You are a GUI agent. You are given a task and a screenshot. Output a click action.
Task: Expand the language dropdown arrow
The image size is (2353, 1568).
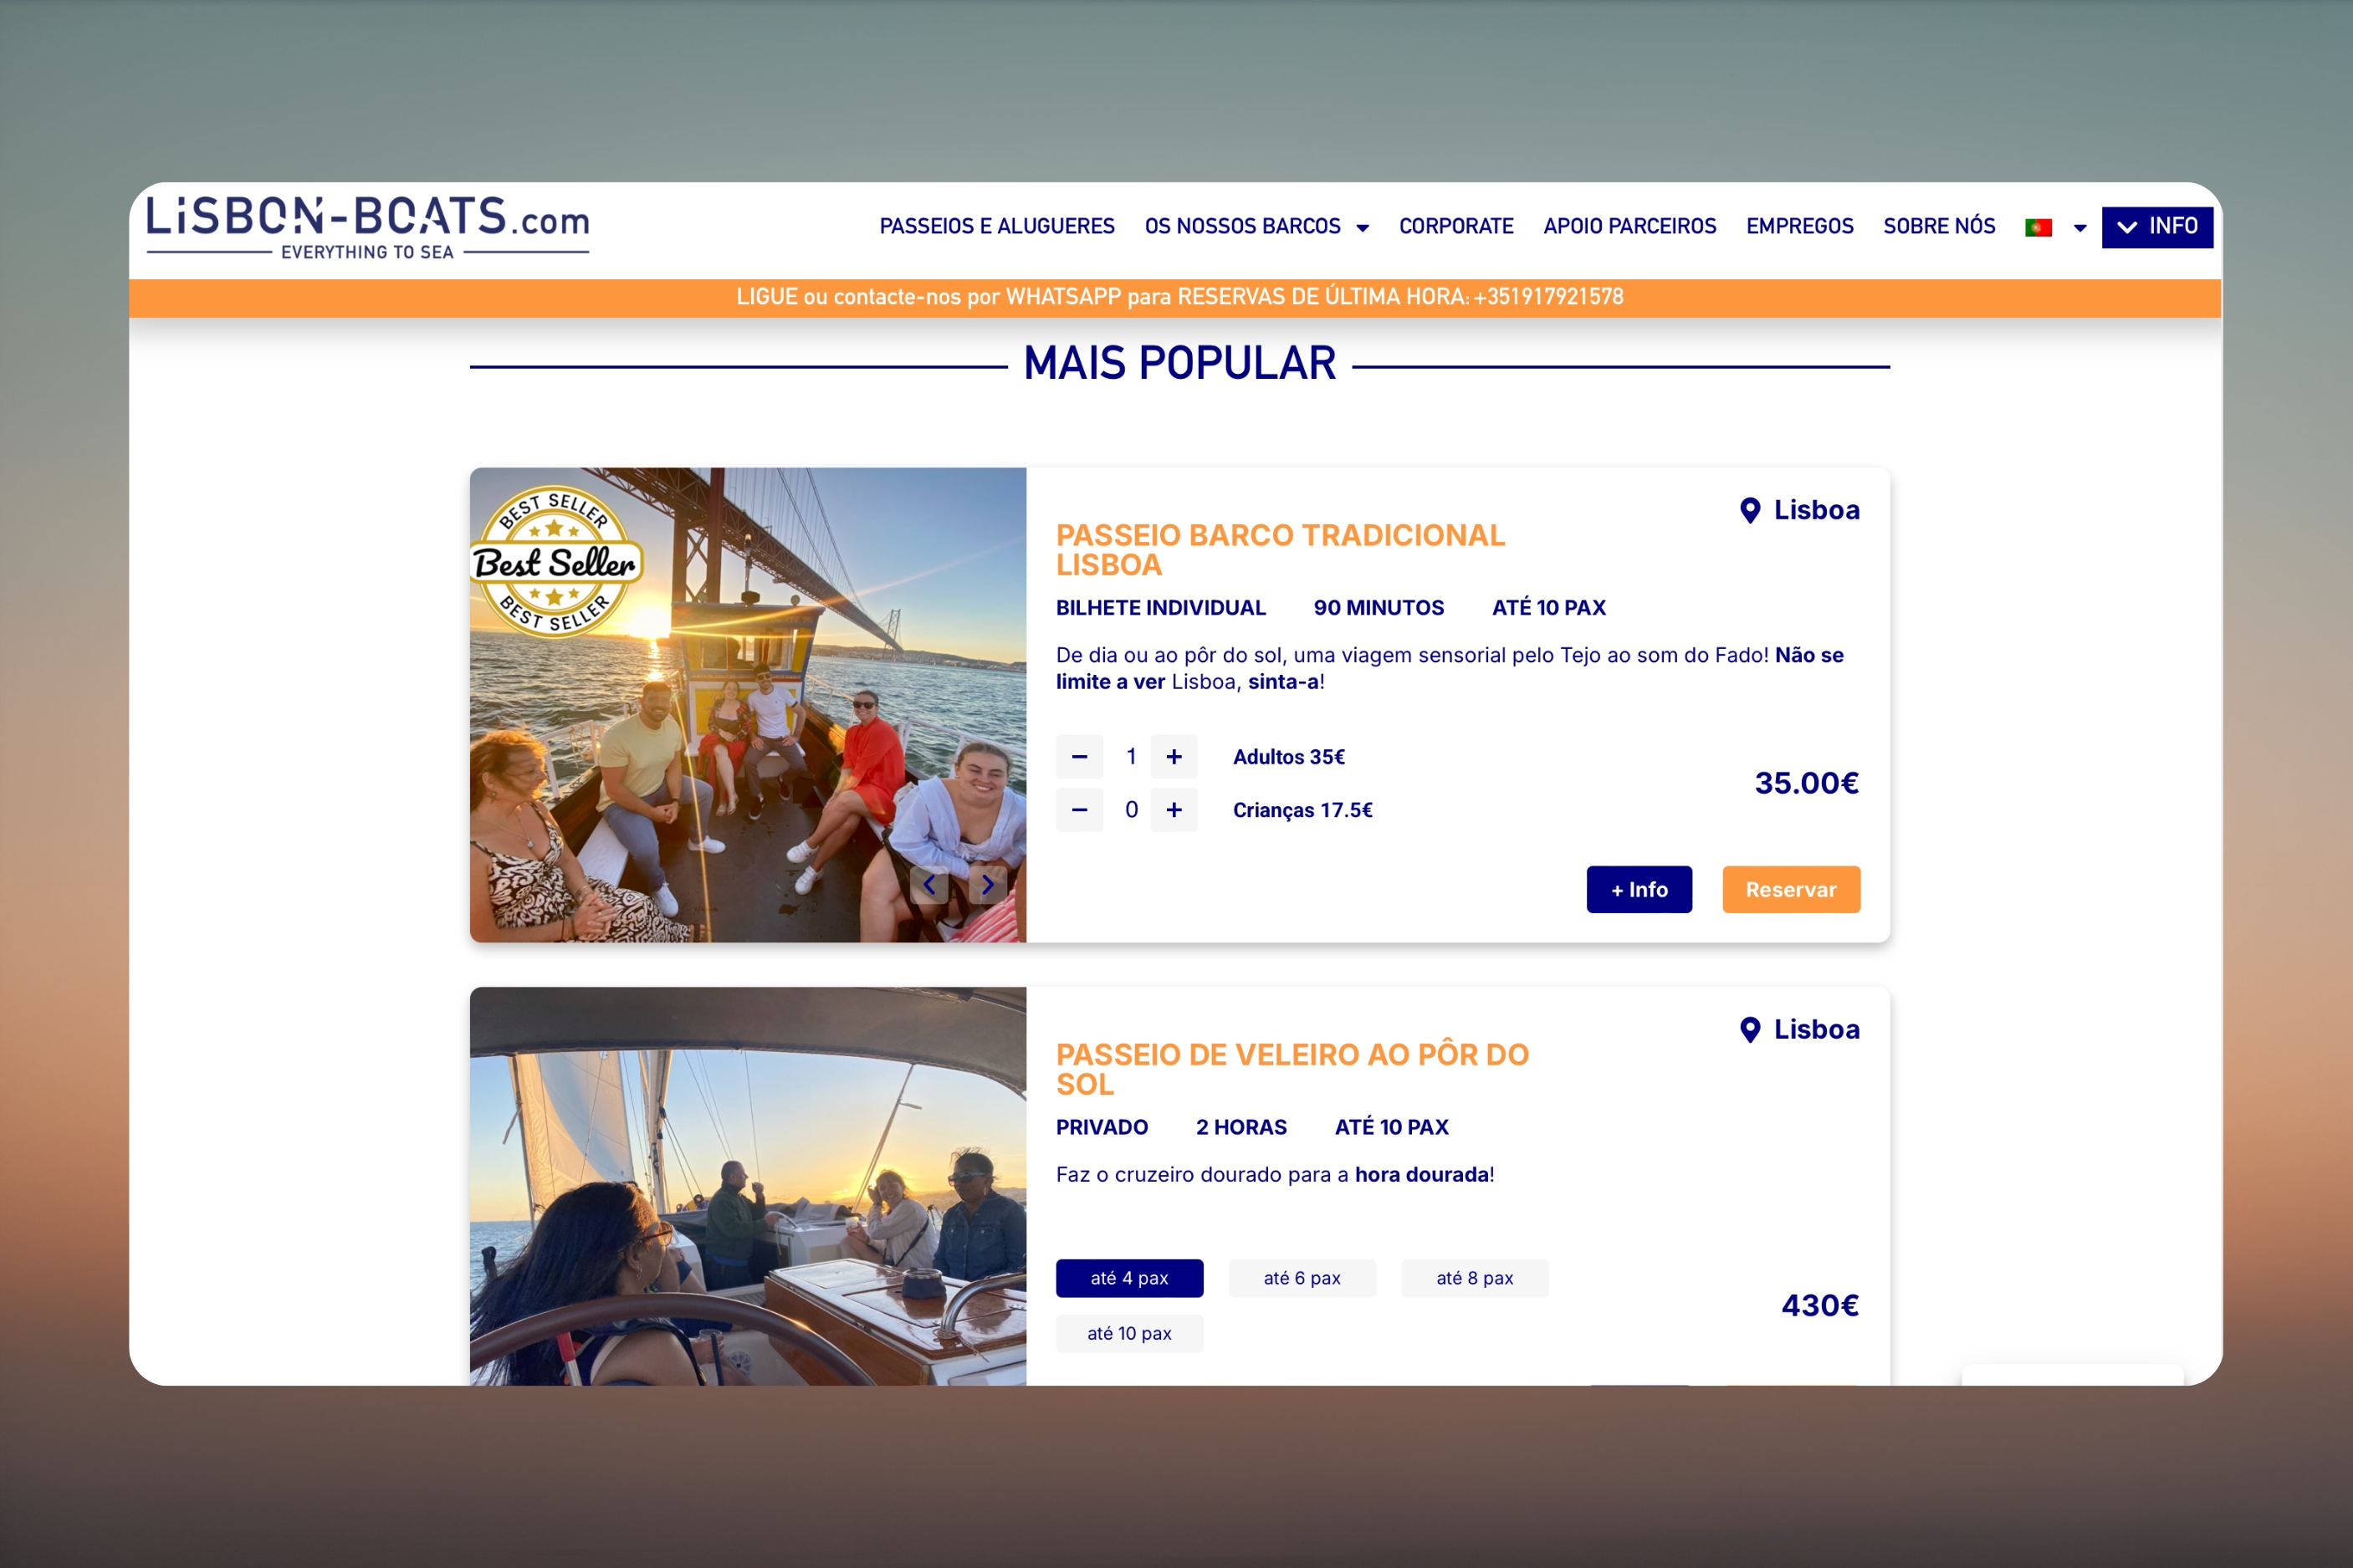point(2080,229)
